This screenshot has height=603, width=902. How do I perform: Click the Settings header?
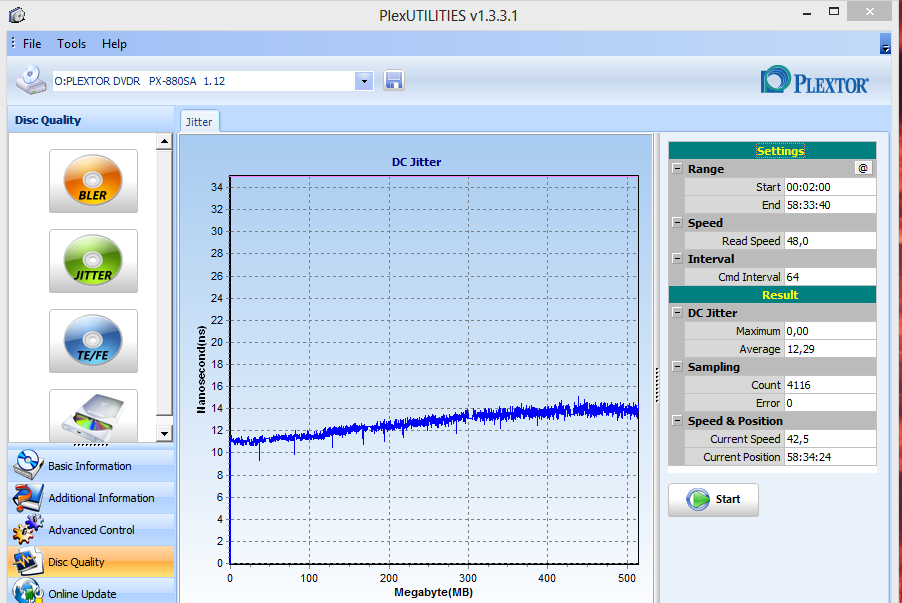point(773,151)
